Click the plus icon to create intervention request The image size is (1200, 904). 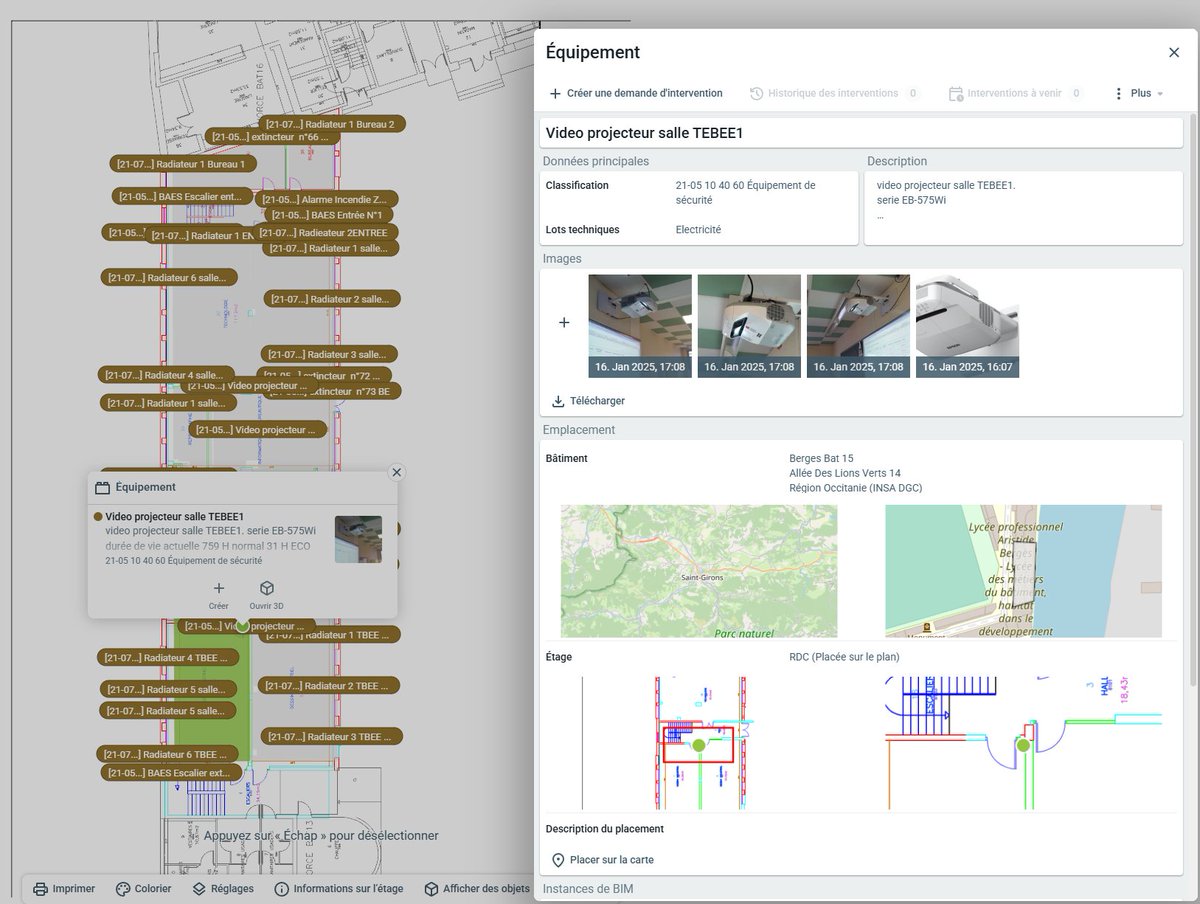coord(555,93)
